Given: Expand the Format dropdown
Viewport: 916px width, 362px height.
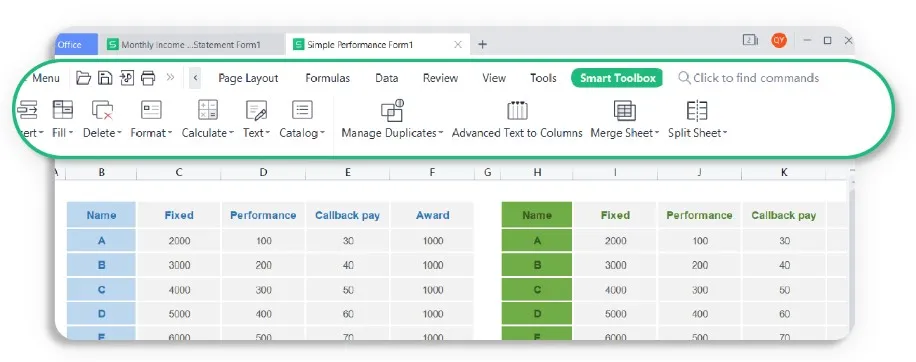Looking at the screenshot, I should pyautogui.click(x=170, y=133).
